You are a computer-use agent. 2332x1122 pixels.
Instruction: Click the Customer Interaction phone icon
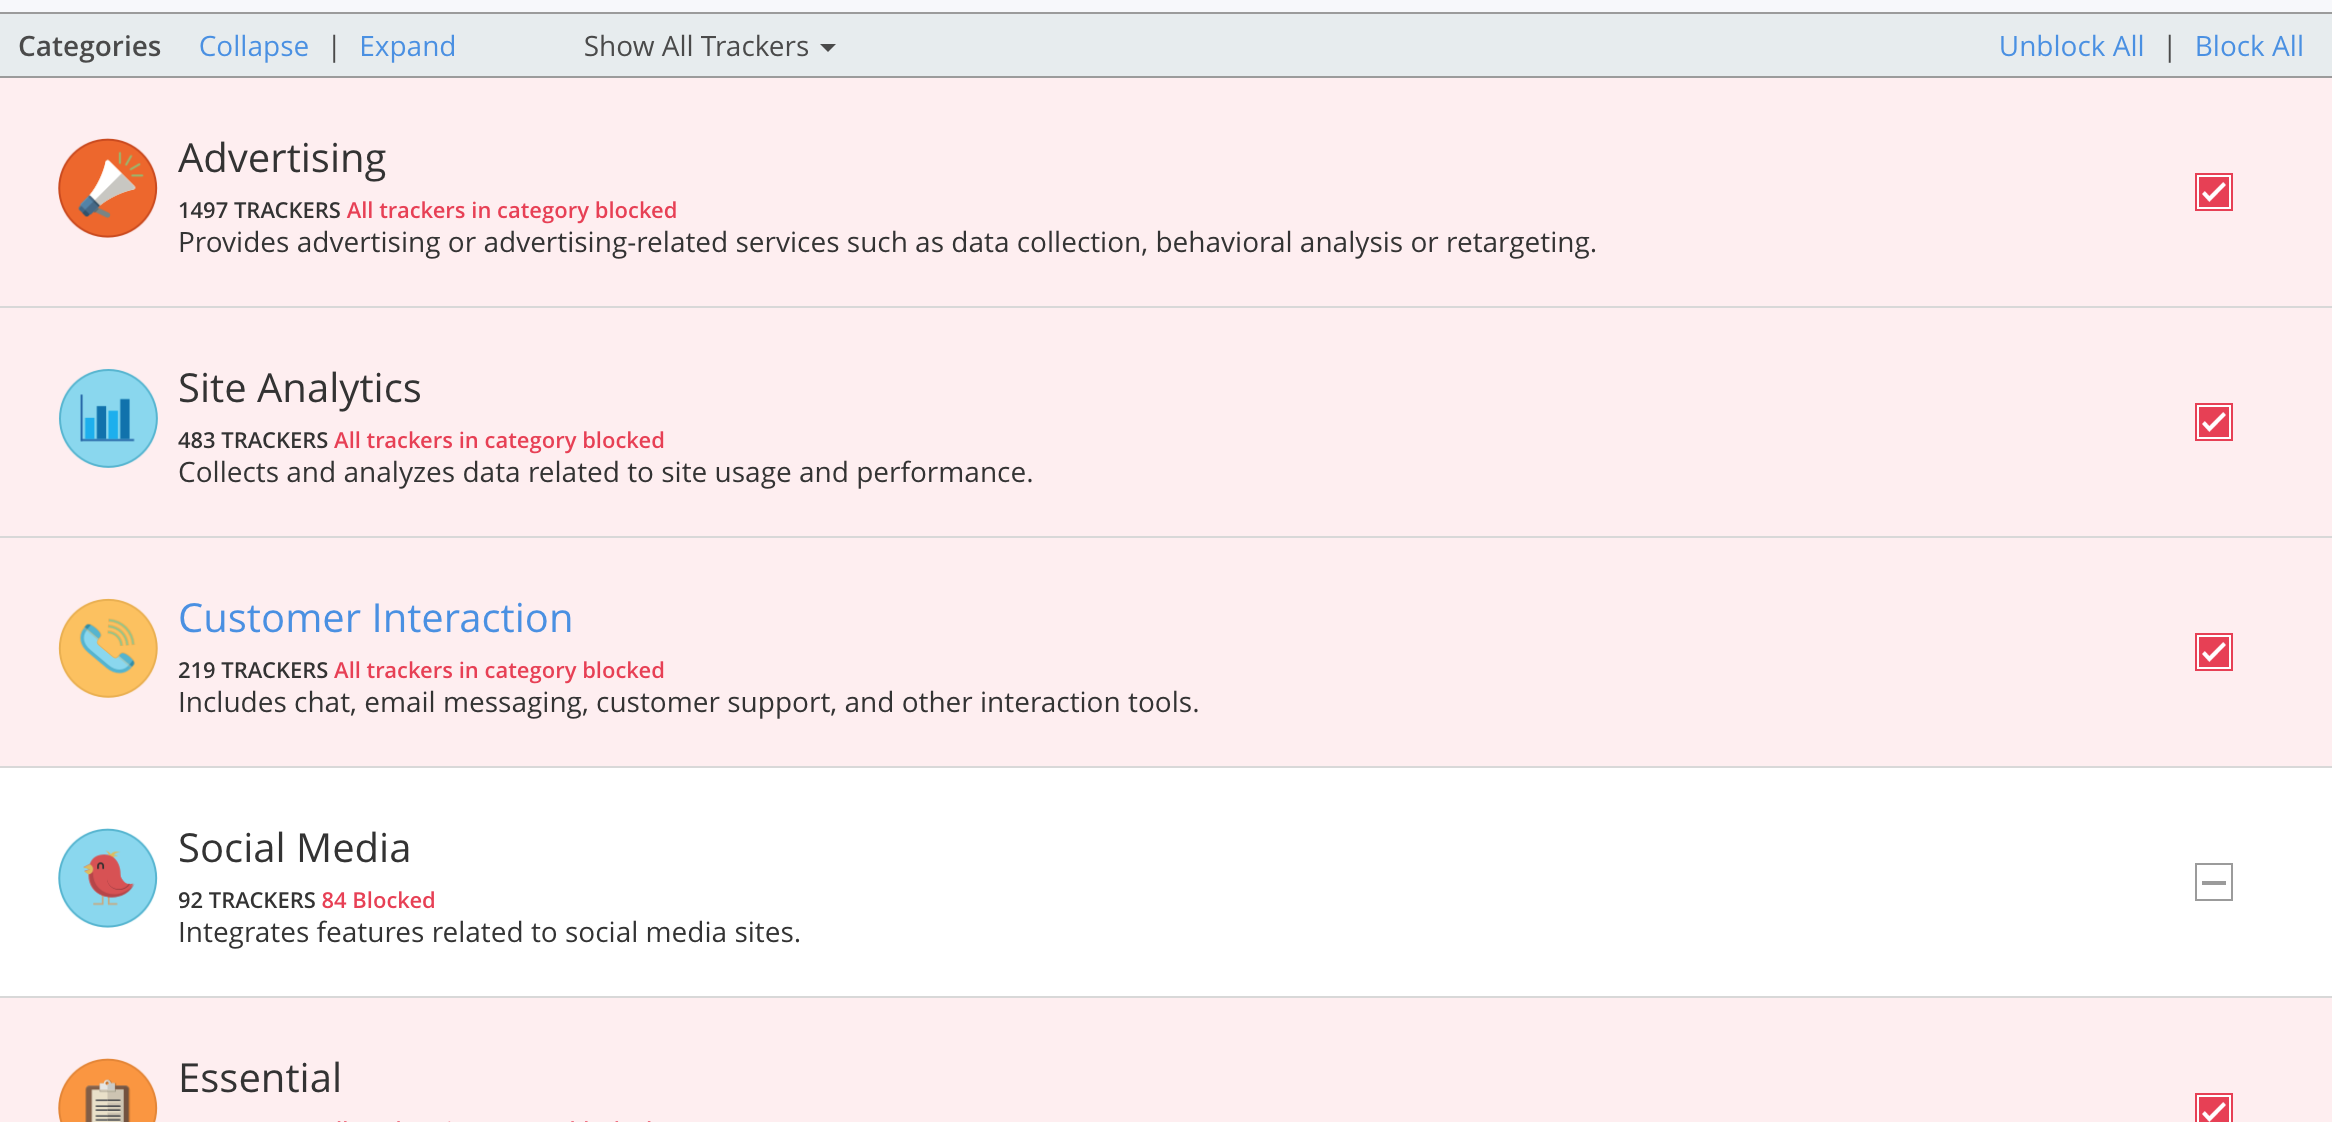pyautogui.click(x=108, y=648)
